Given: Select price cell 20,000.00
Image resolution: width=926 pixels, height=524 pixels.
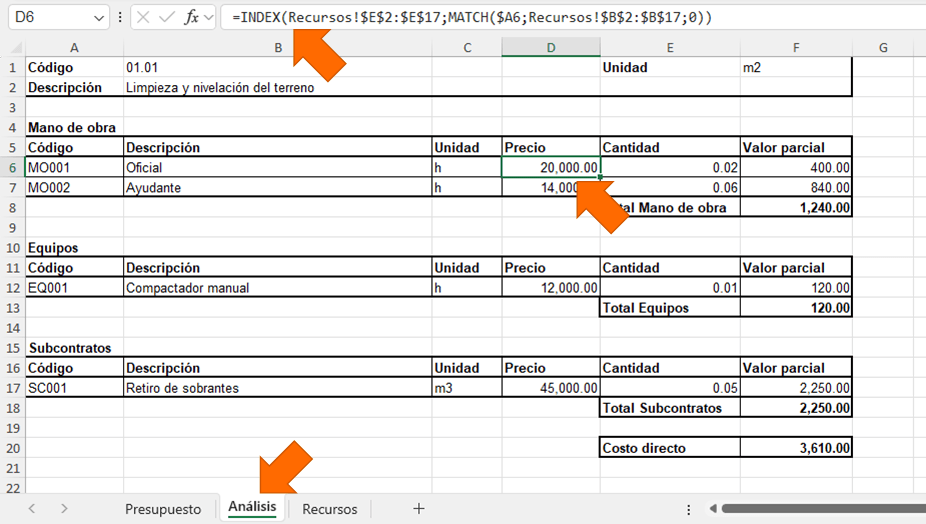Looking at the screenshot, I should (x=551, y=168).
